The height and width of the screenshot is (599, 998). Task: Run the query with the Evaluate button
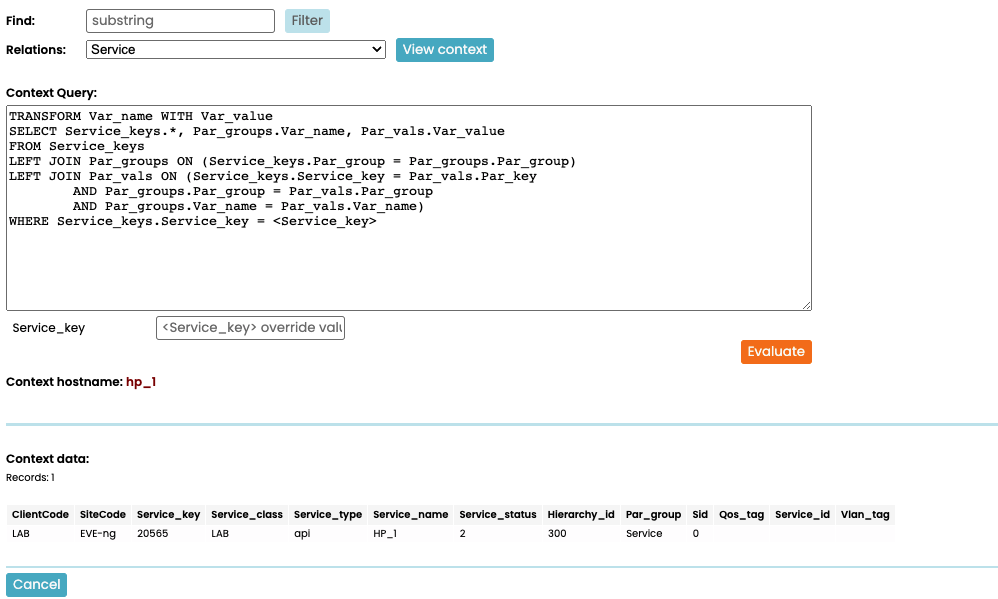(x=775, y=352)
